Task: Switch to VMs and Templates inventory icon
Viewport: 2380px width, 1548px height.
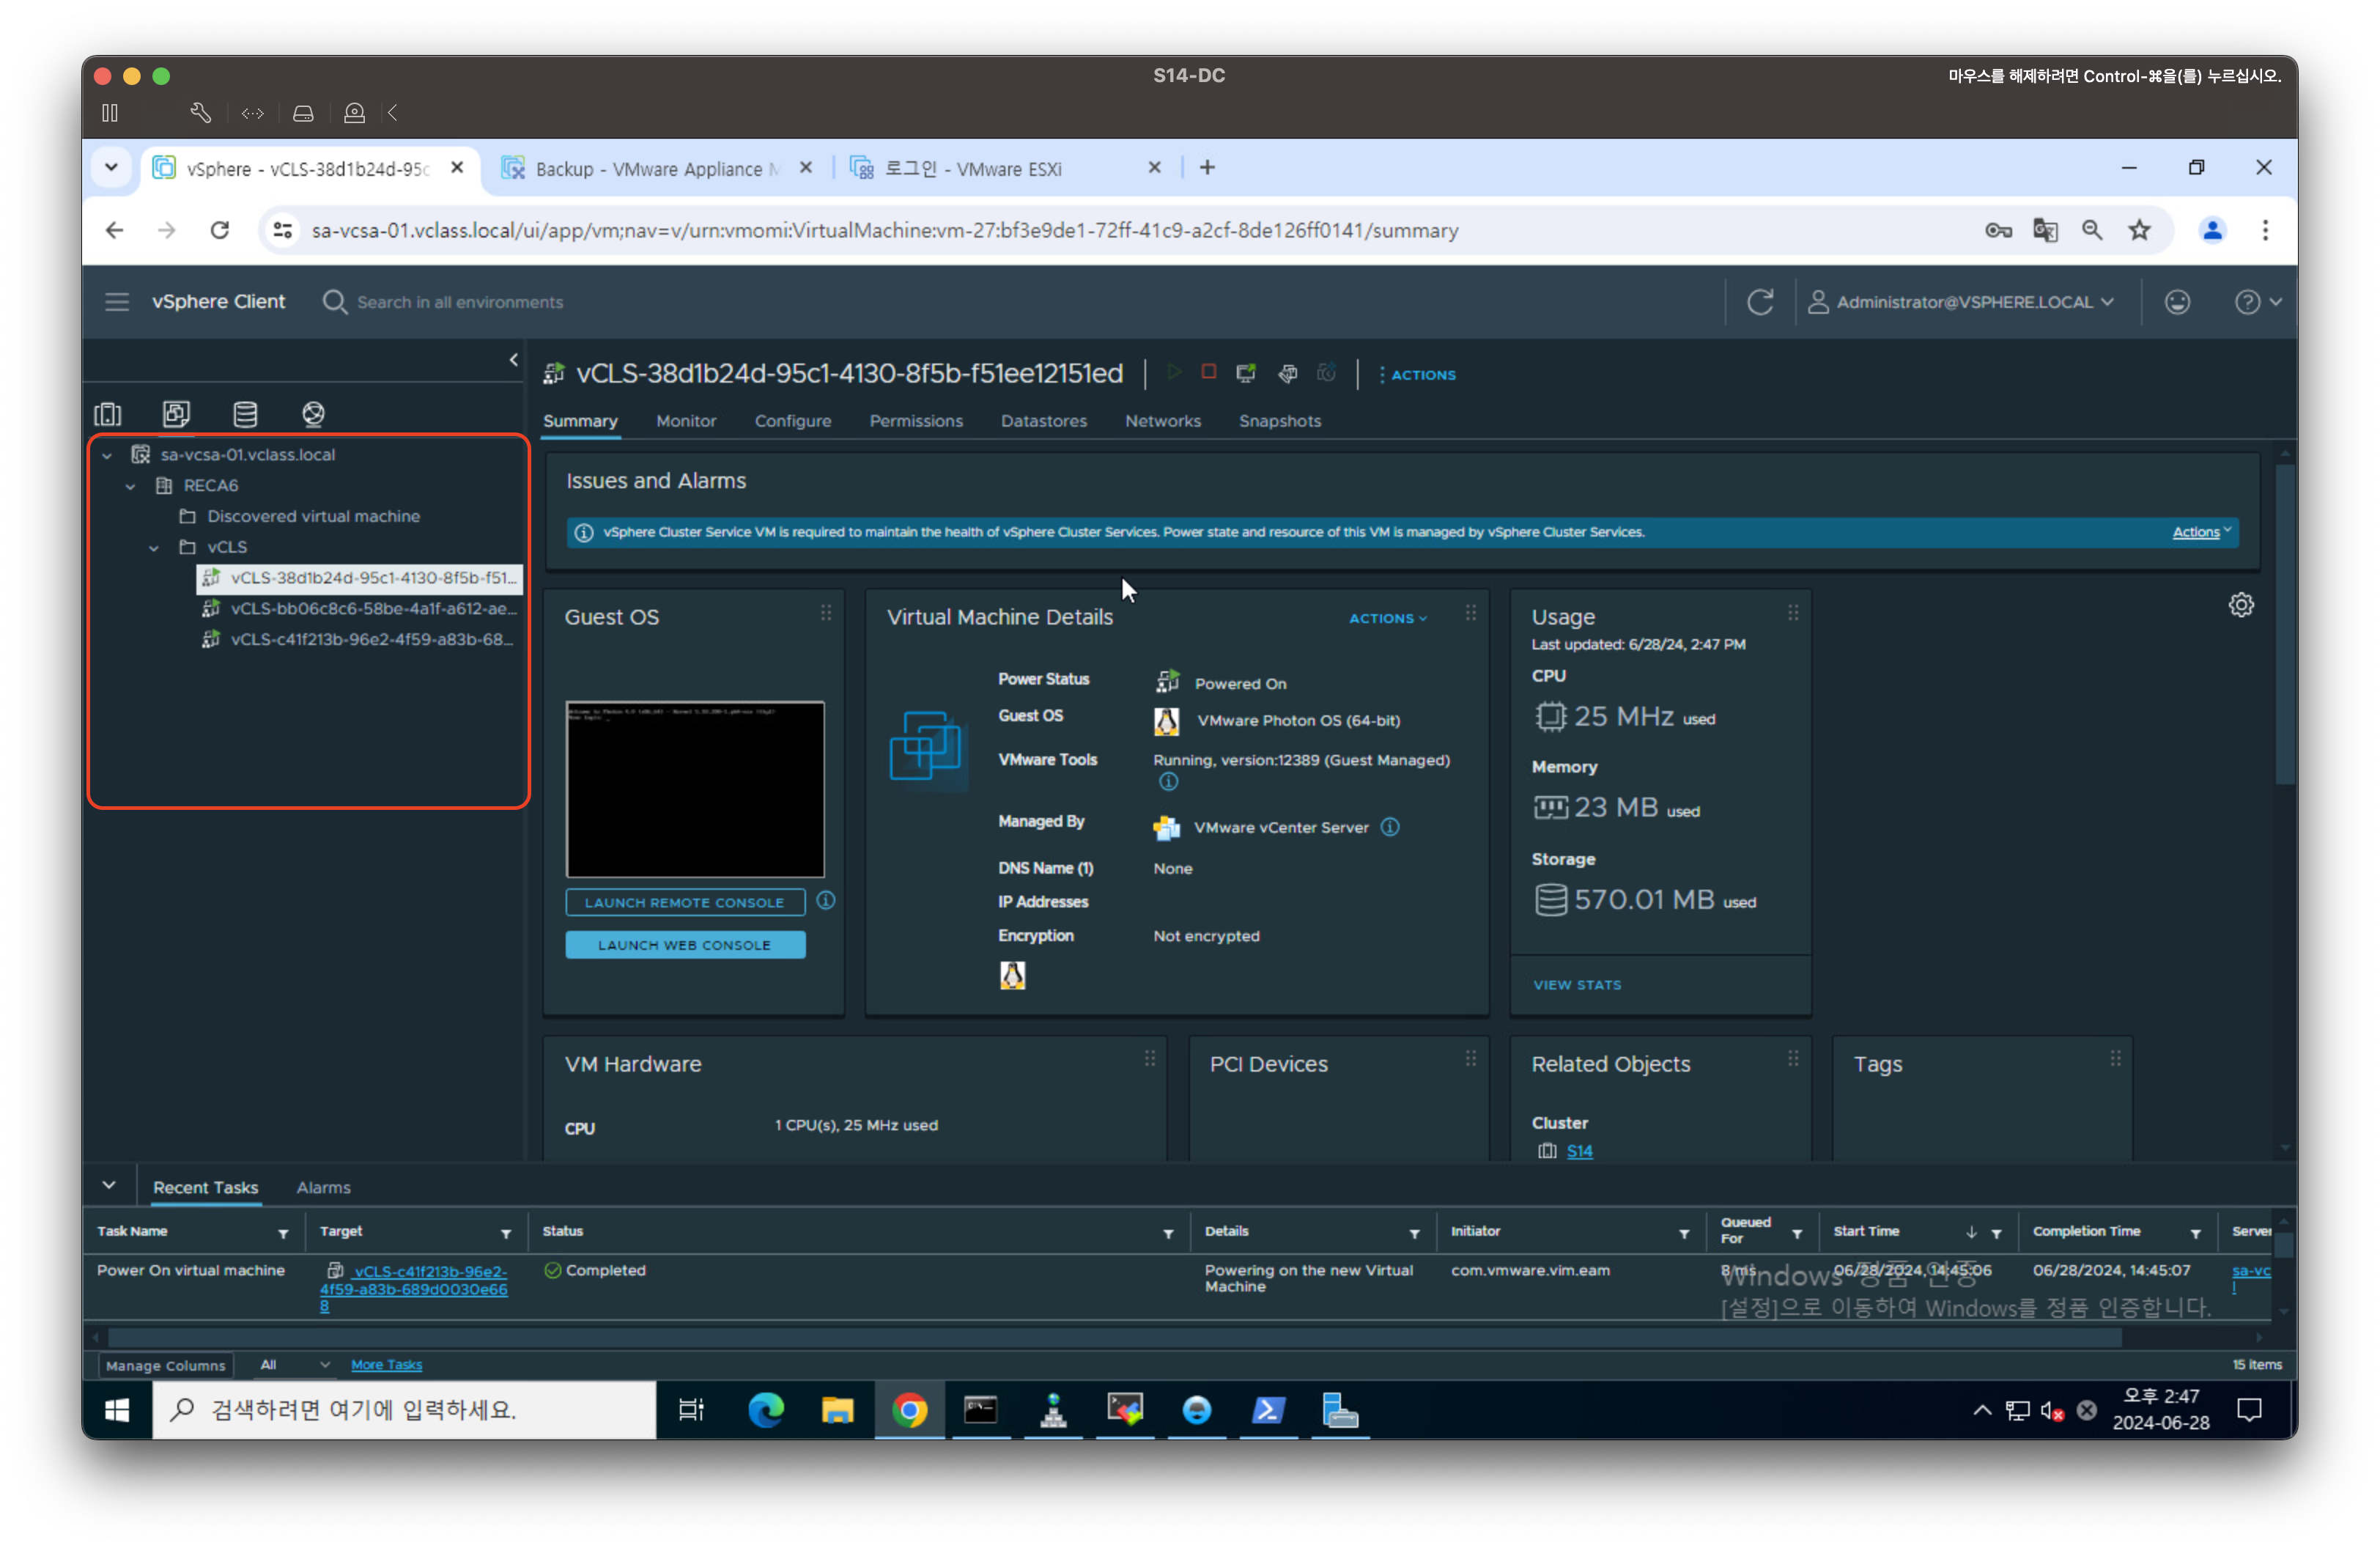Action: pos(176,414)
